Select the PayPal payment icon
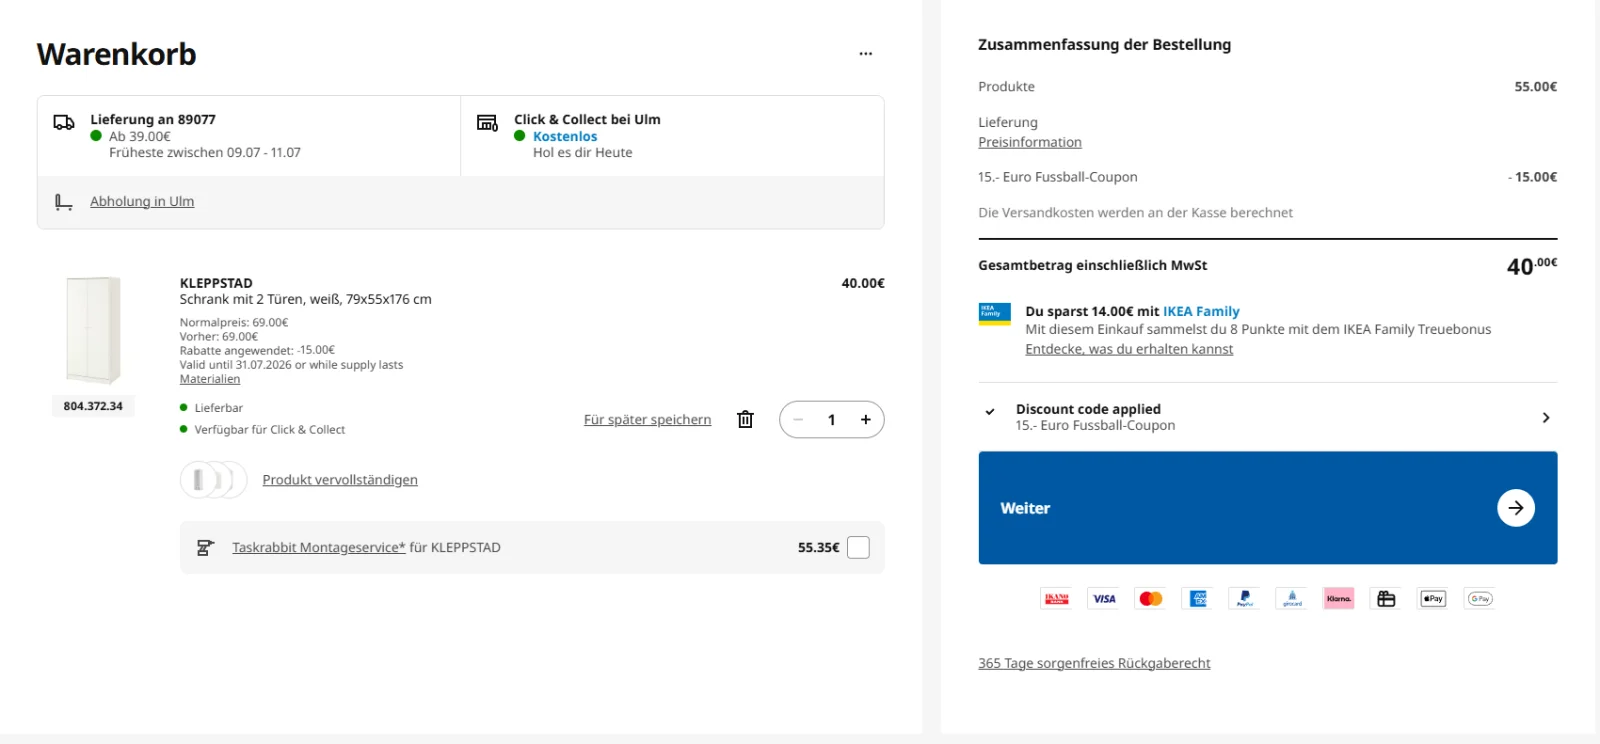The width and height of the screenshot is (1600, 744). (x=1245, y=599)
